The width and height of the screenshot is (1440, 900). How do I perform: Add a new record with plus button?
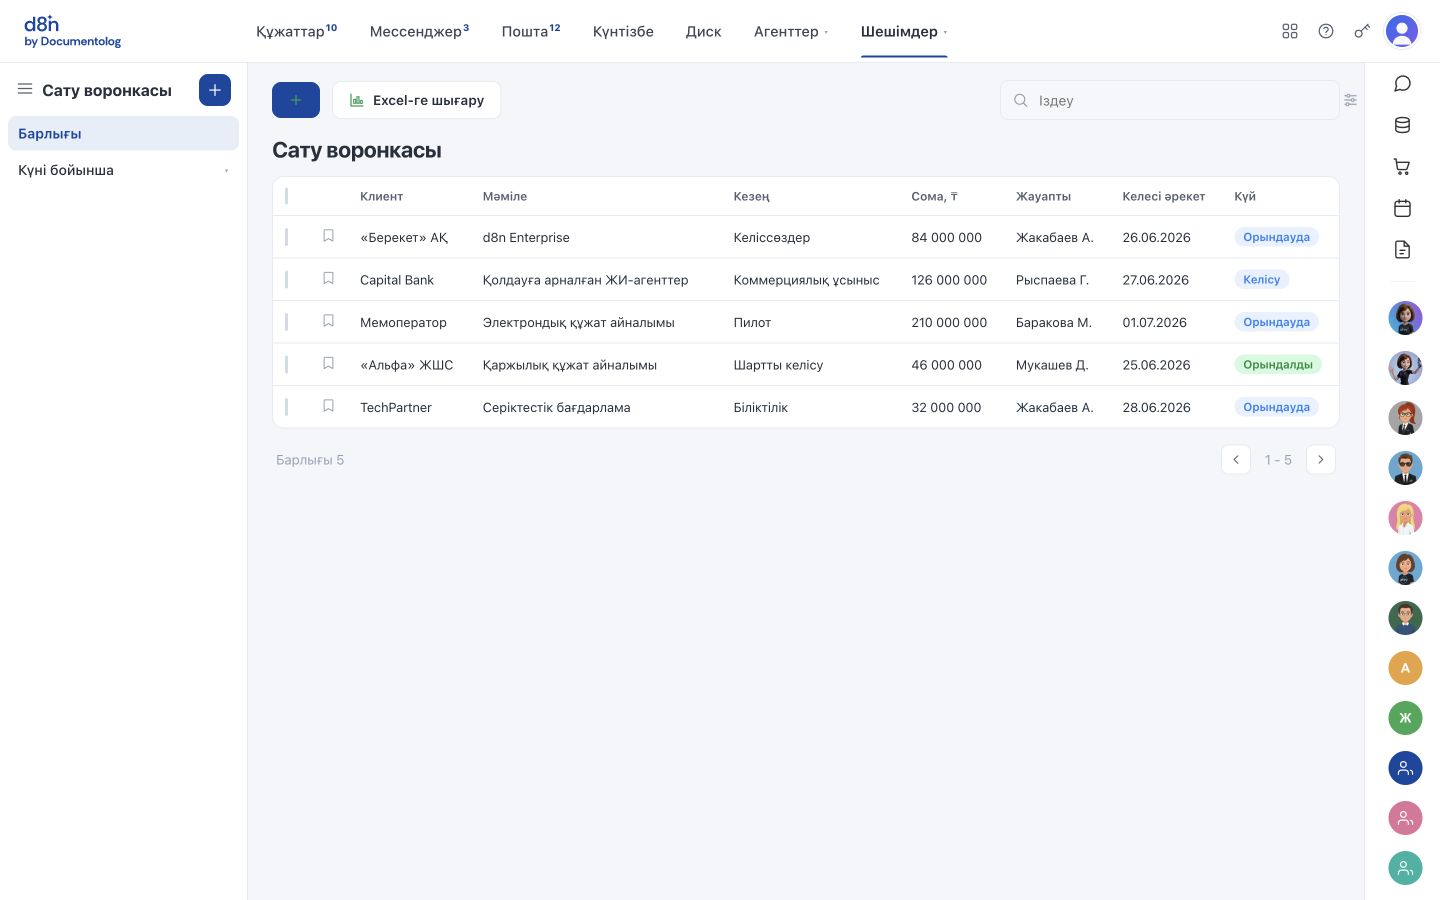click(296, 100)
